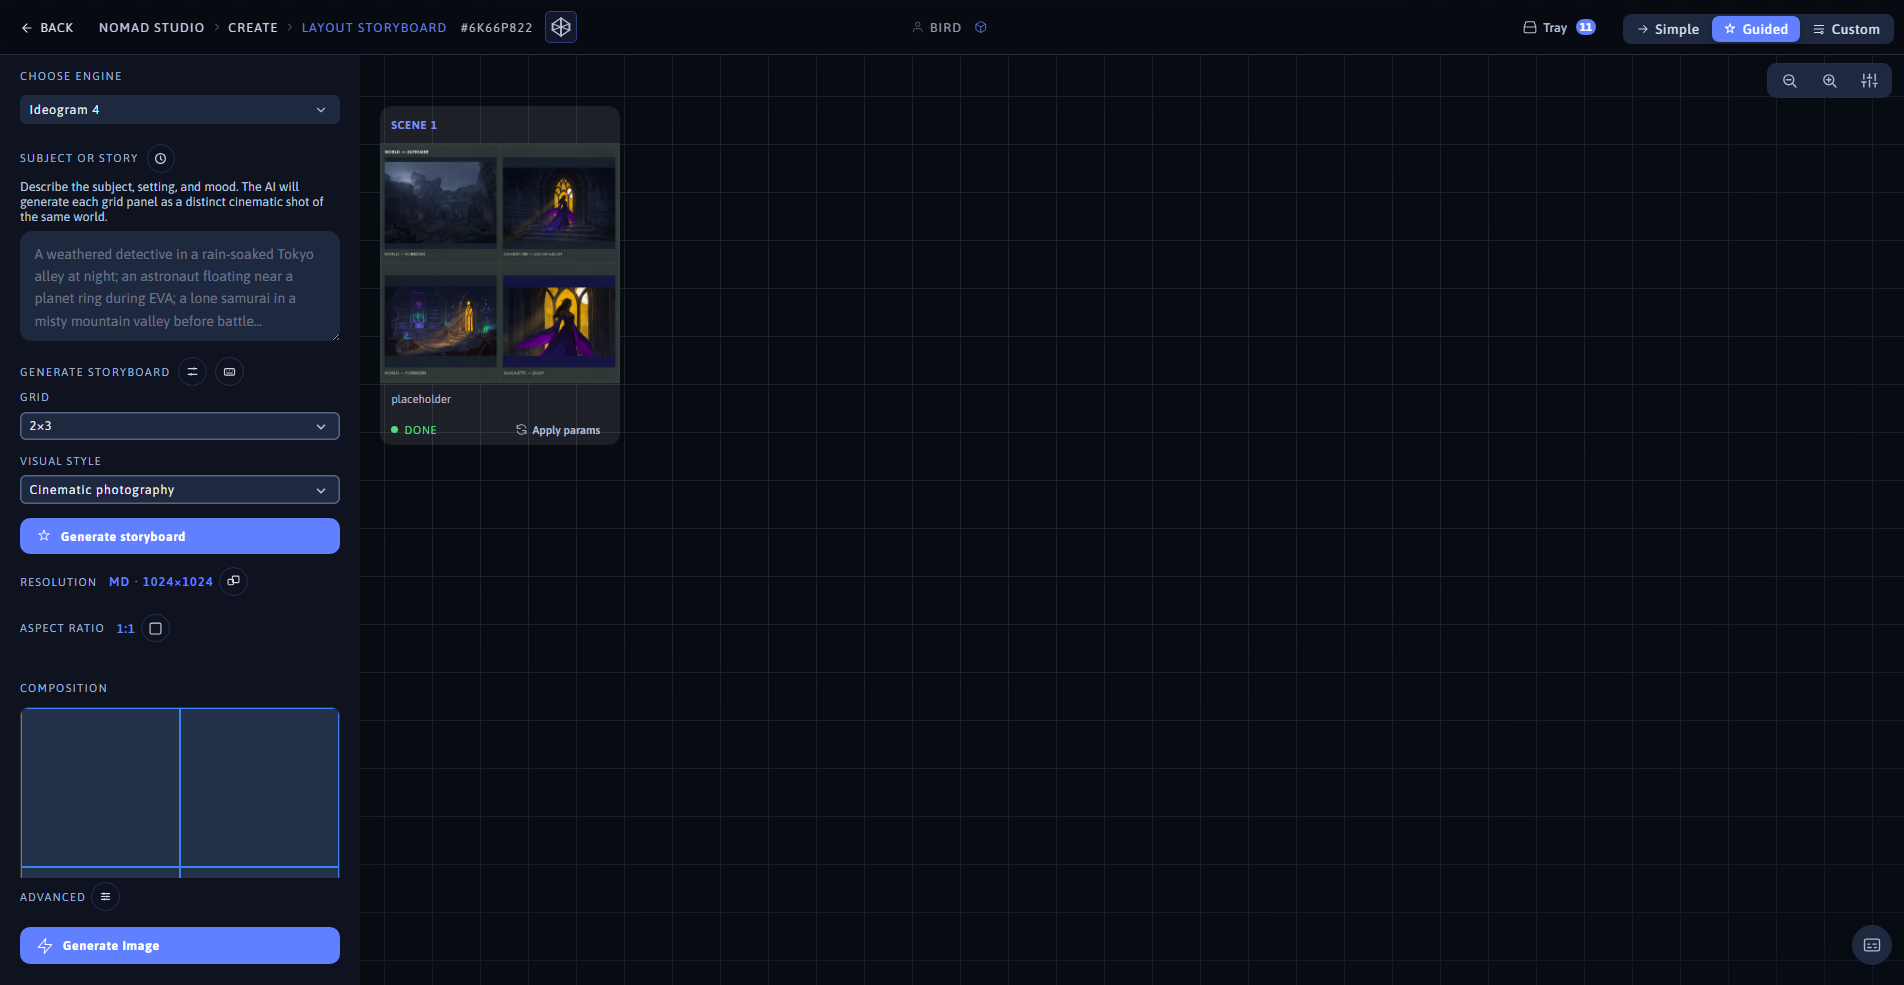1904x985 pixels.
Task: Zoom out the canvas
Action: 1790,81
